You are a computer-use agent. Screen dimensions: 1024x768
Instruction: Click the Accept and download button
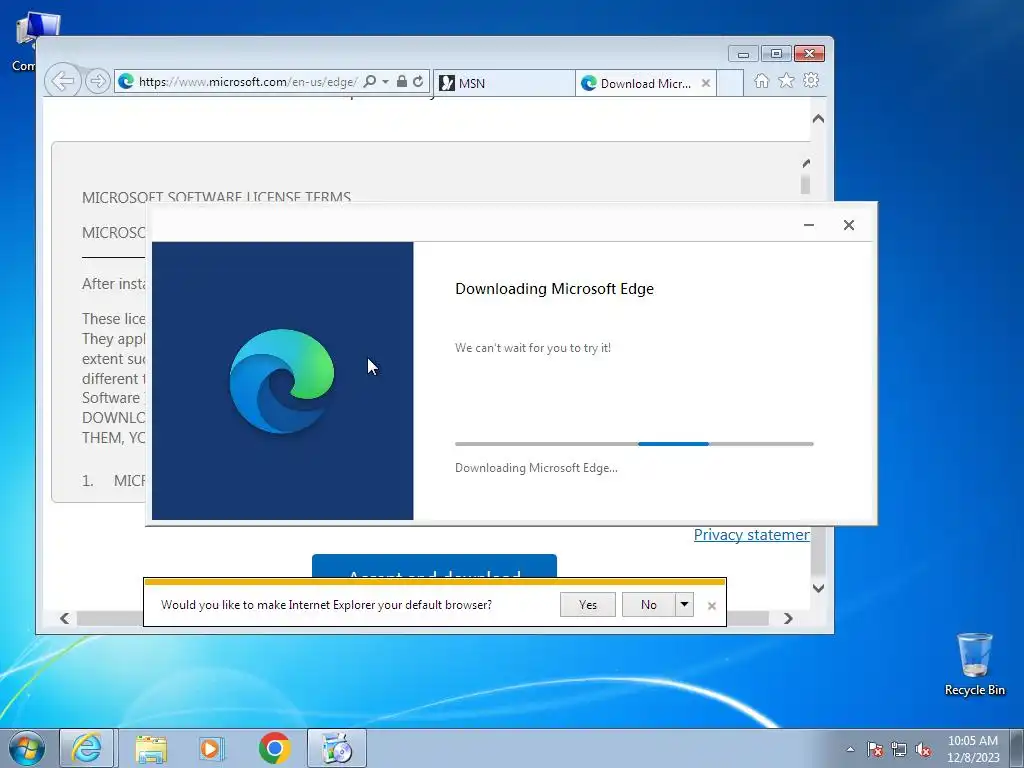pos(434,566)
